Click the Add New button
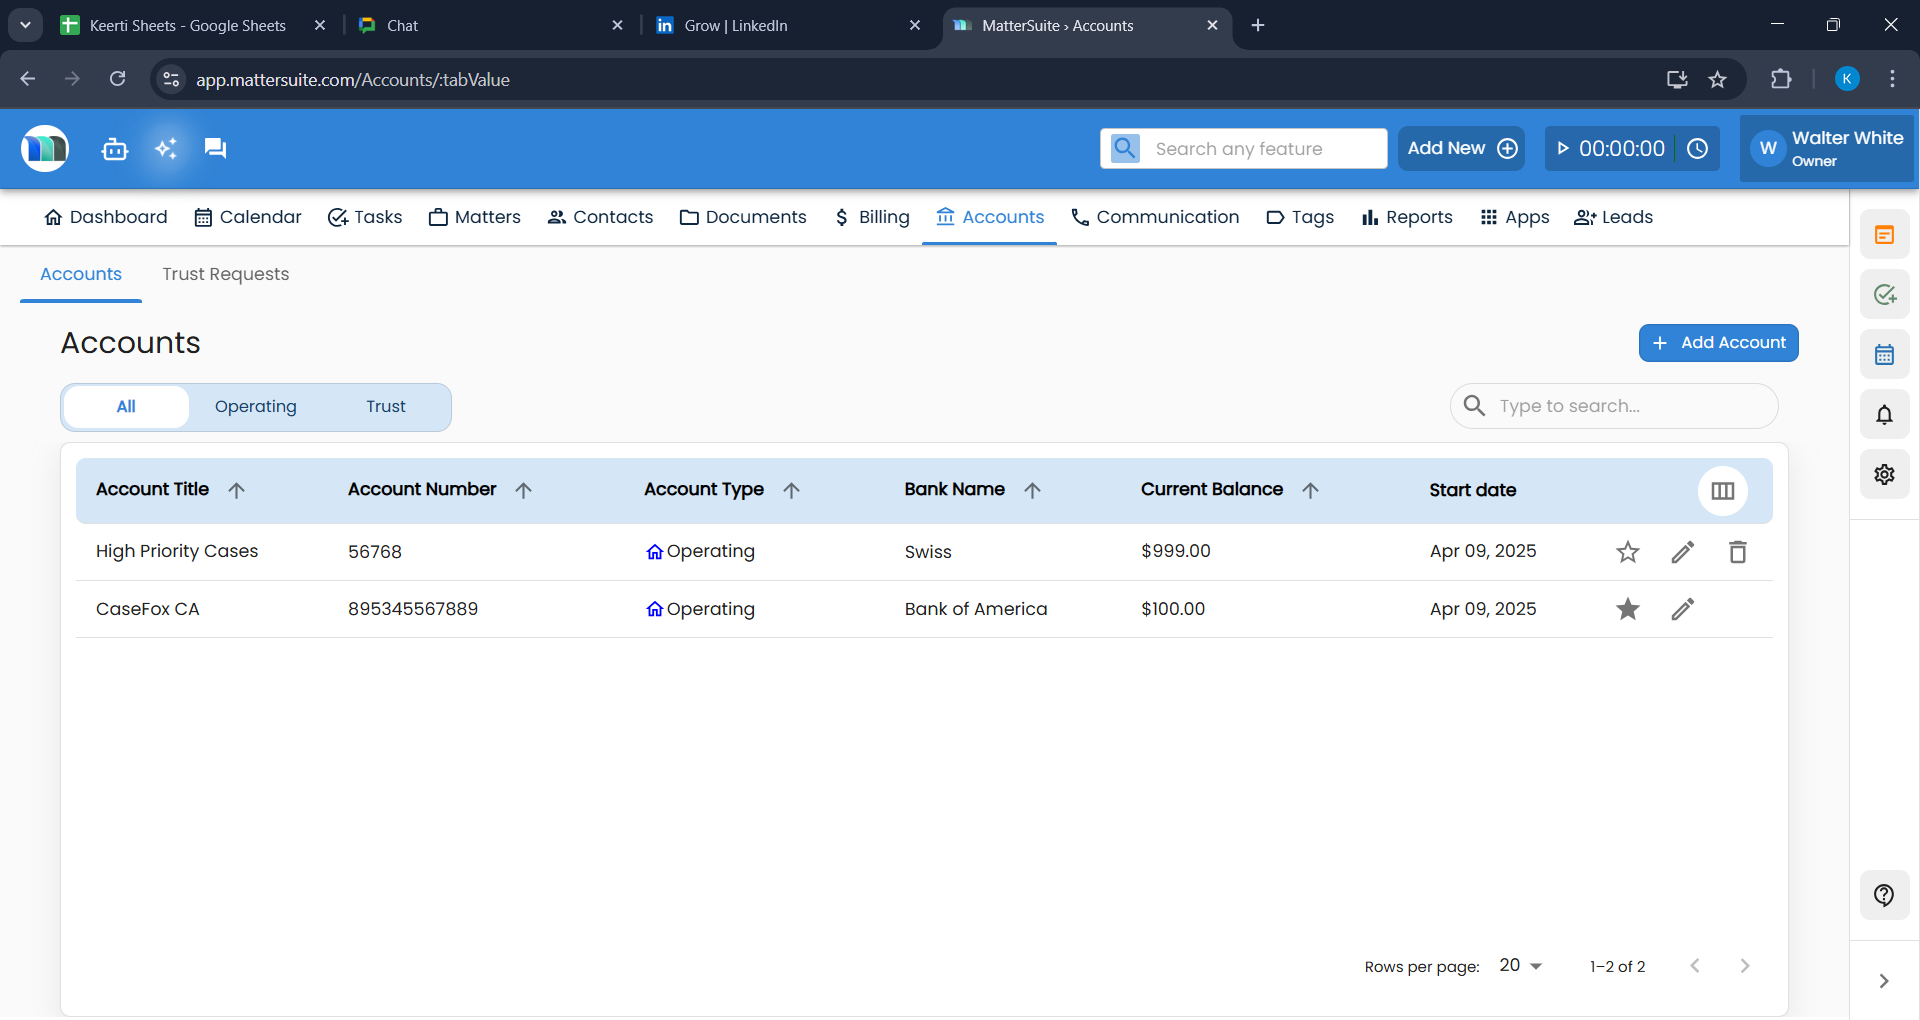Image resolution: width=1920 pixels, height=1020 pixels. tap(1460, 148)
